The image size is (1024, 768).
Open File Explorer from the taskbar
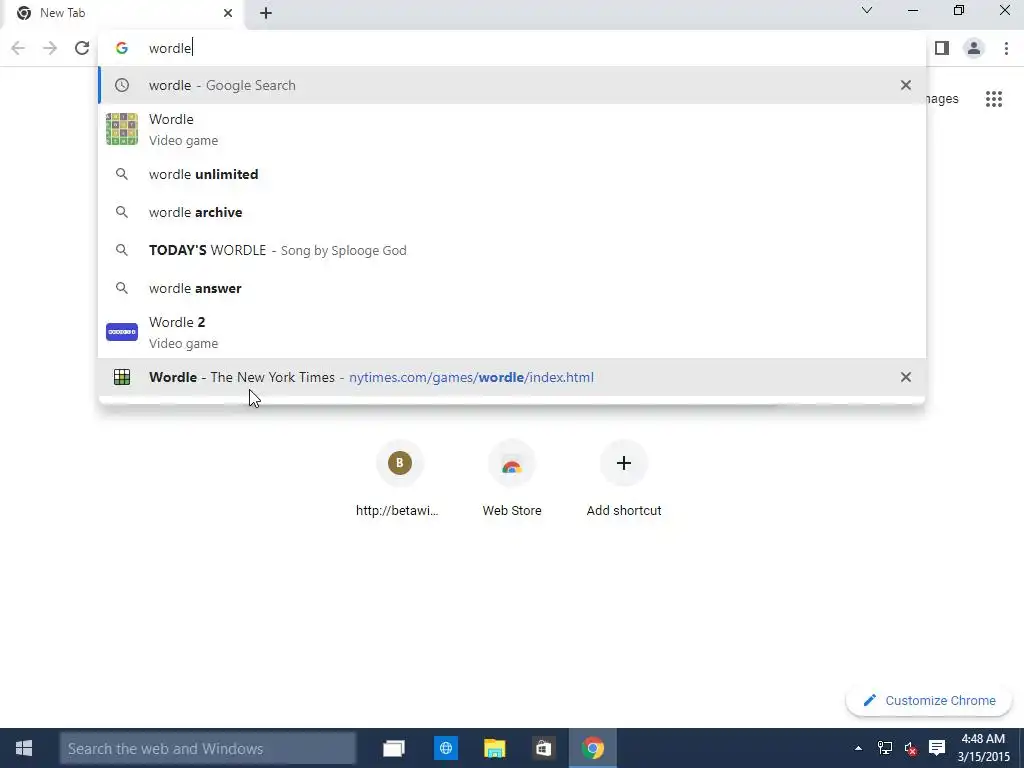pos(494,748)
